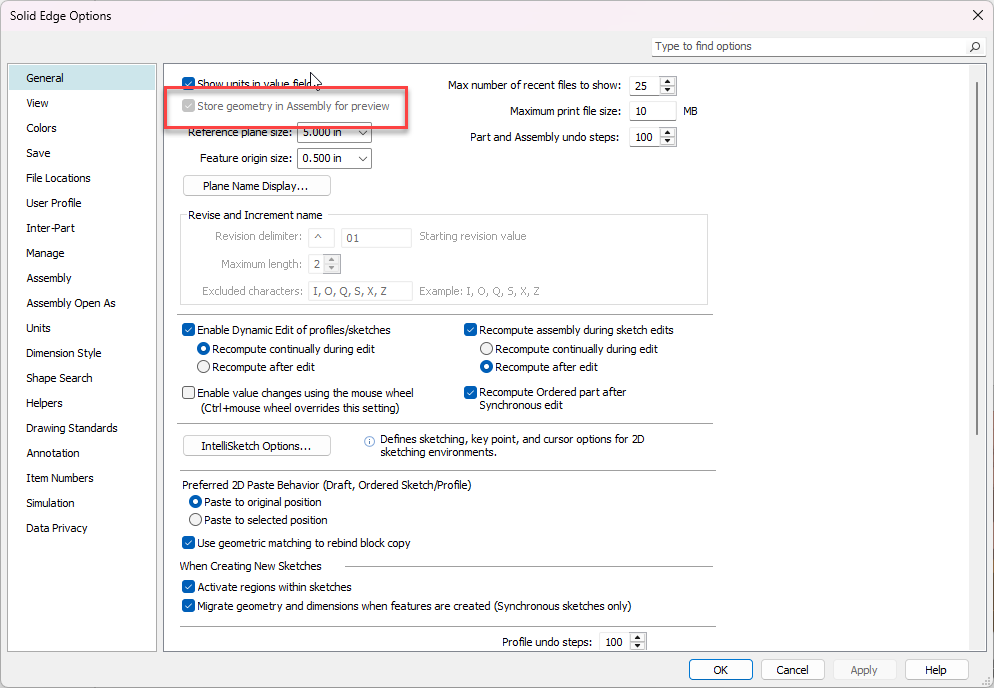Uncheck Use geometric matching to rebind block copy
994x688 pixels.
pos(188,543)
